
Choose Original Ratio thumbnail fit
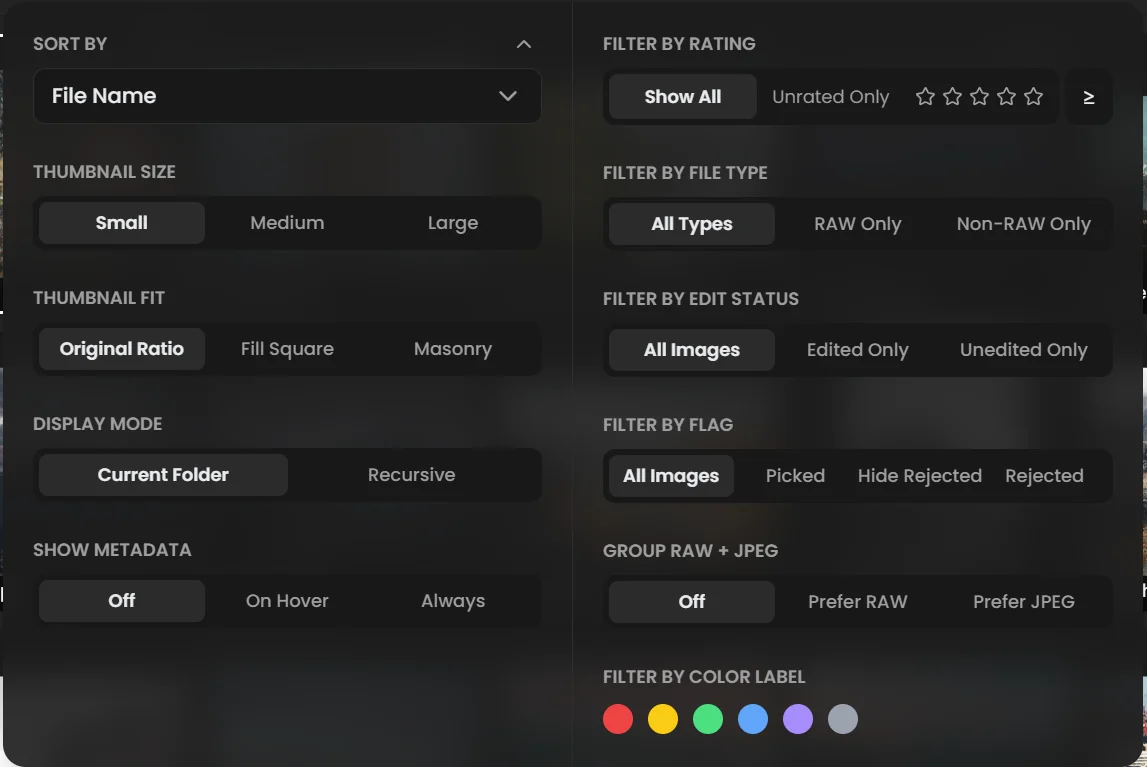121,349
